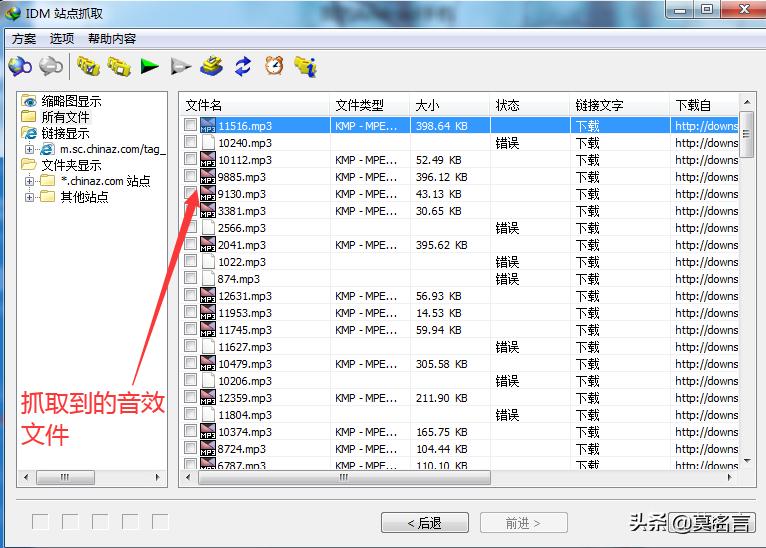Select the 11627.mp3 file name
Image resolution: width=766 pixels, height=548 pixels.
(245, 347)
